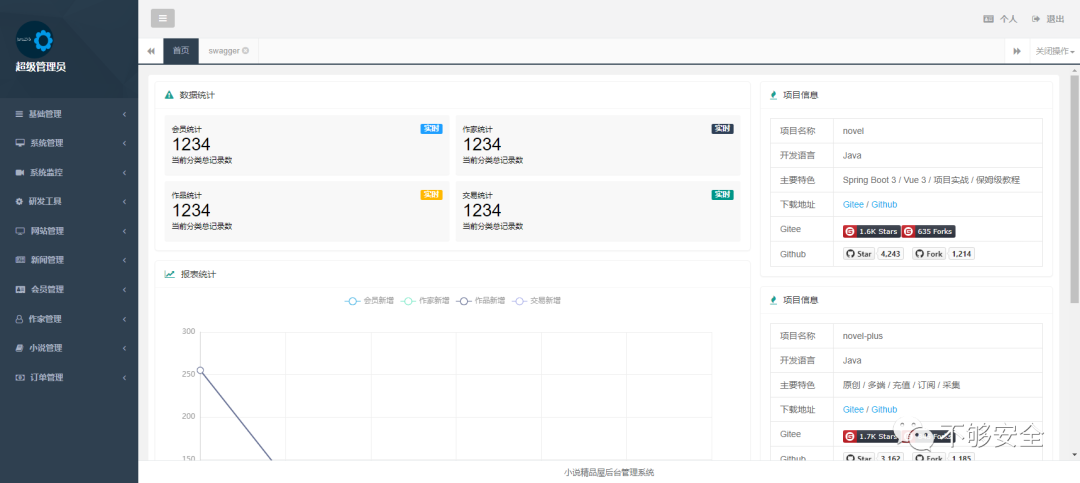Click the super admin gear avatar logo
1080x483 pixels.
click(34, 41)
